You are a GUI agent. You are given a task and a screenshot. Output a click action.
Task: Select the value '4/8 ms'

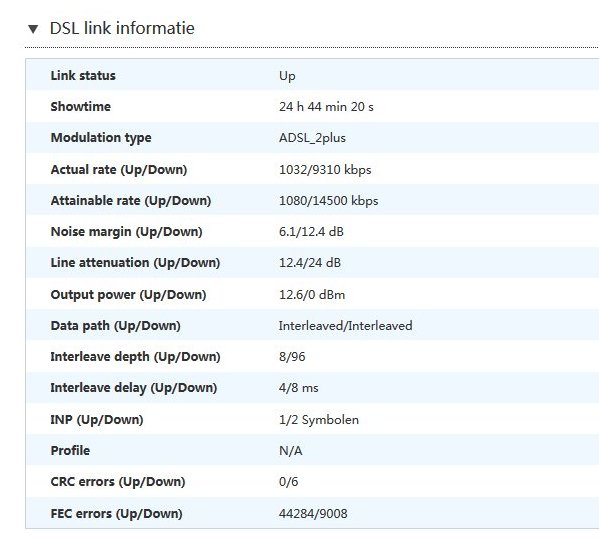[298, 388]
